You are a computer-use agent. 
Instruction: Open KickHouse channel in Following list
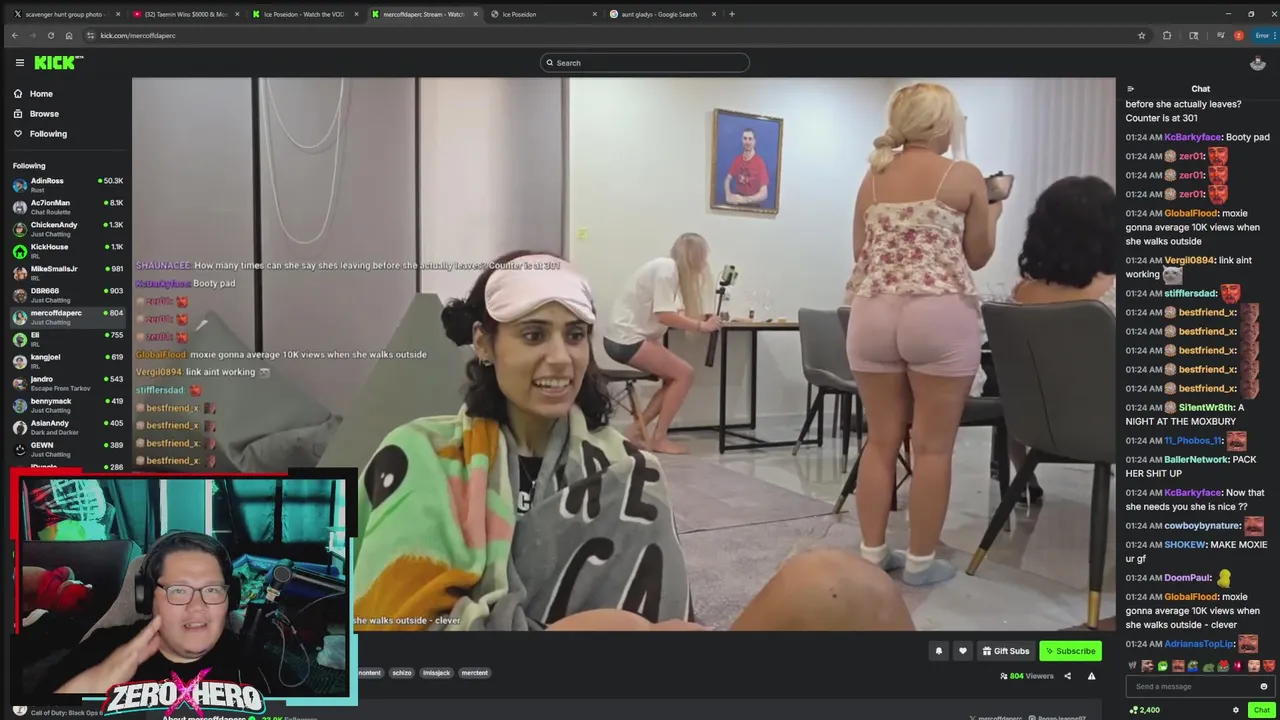(67, 251)
